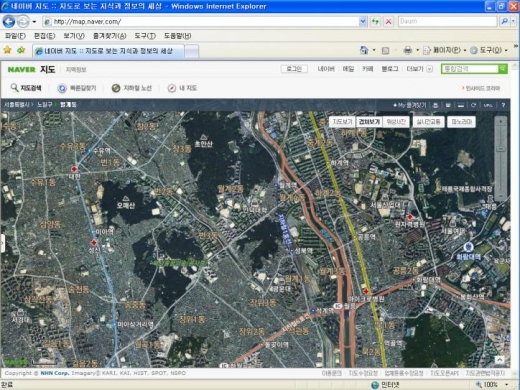Toggle the 실시간교통 traffic layer
Screen dimensions: 520x390
[x=428, y=122]
